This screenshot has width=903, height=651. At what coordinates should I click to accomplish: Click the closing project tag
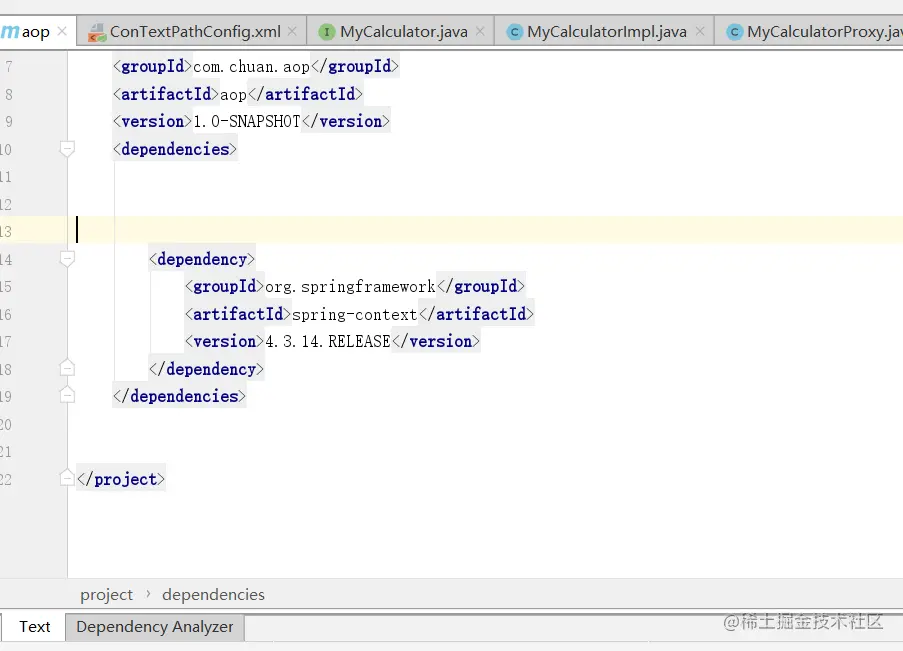[x=121, y=479]
